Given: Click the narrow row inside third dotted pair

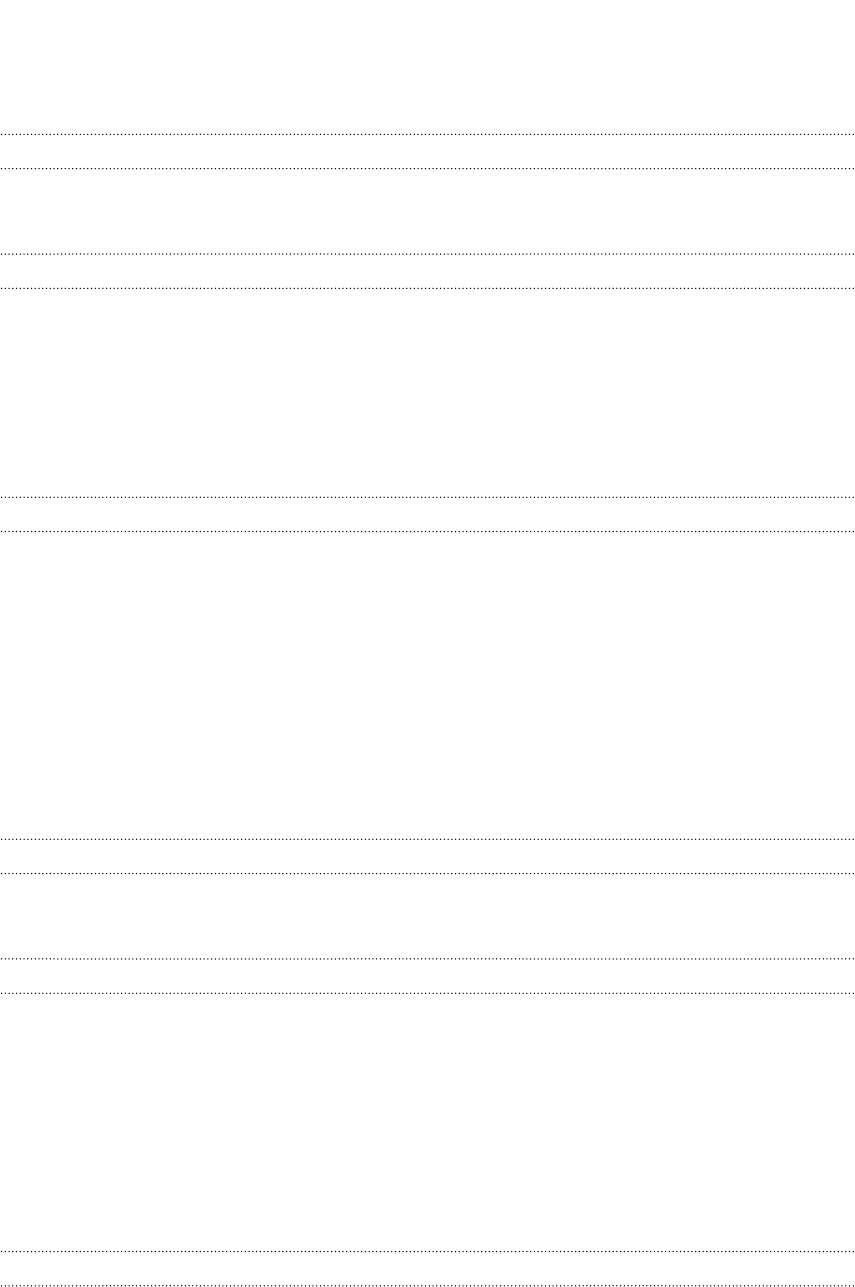Looking at the screenshot, I should (x=427, y=514).
